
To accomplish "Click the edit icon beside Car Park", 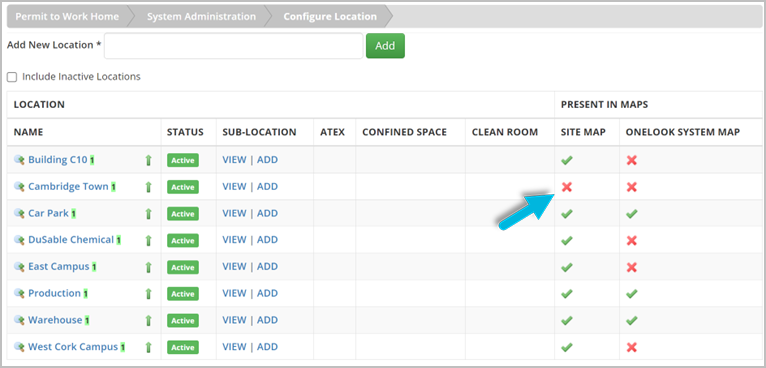I will click(x=19, y=214).
